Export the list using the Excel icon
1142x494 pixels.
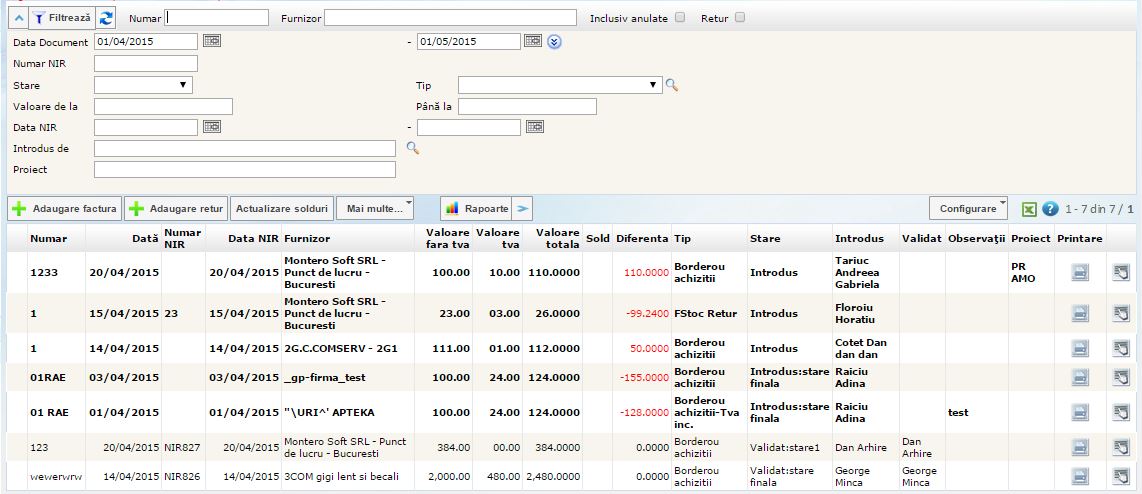tap(1028, 209)
